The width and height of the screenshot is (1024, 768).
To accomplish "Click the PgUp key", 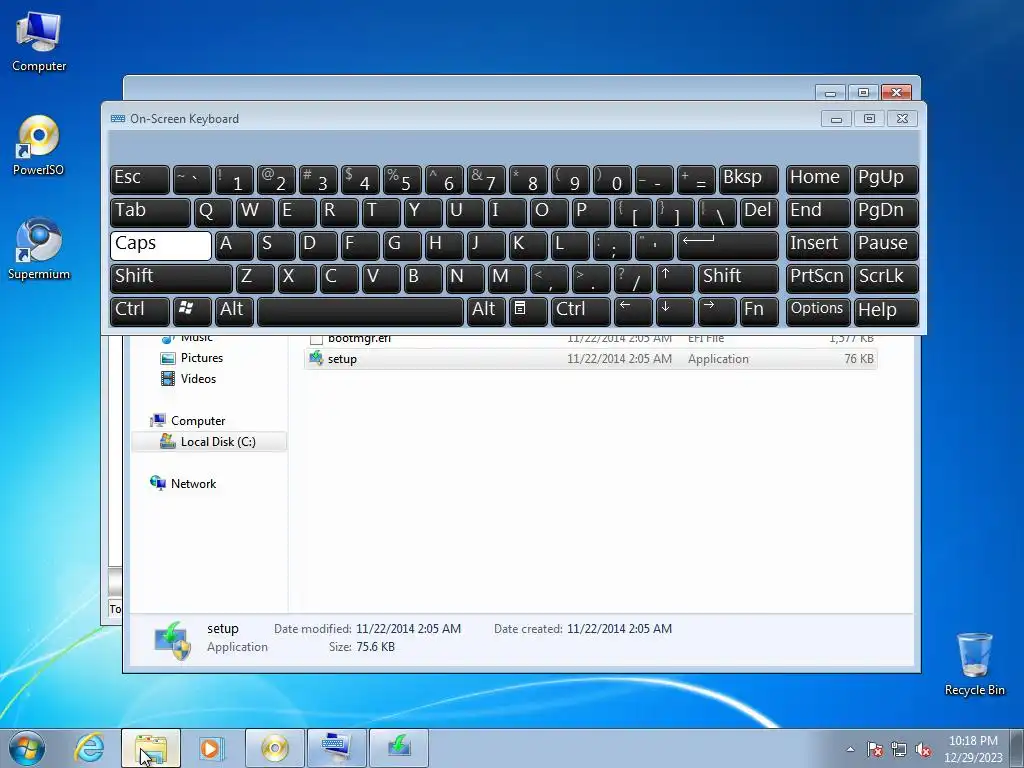I will [886, 180].
